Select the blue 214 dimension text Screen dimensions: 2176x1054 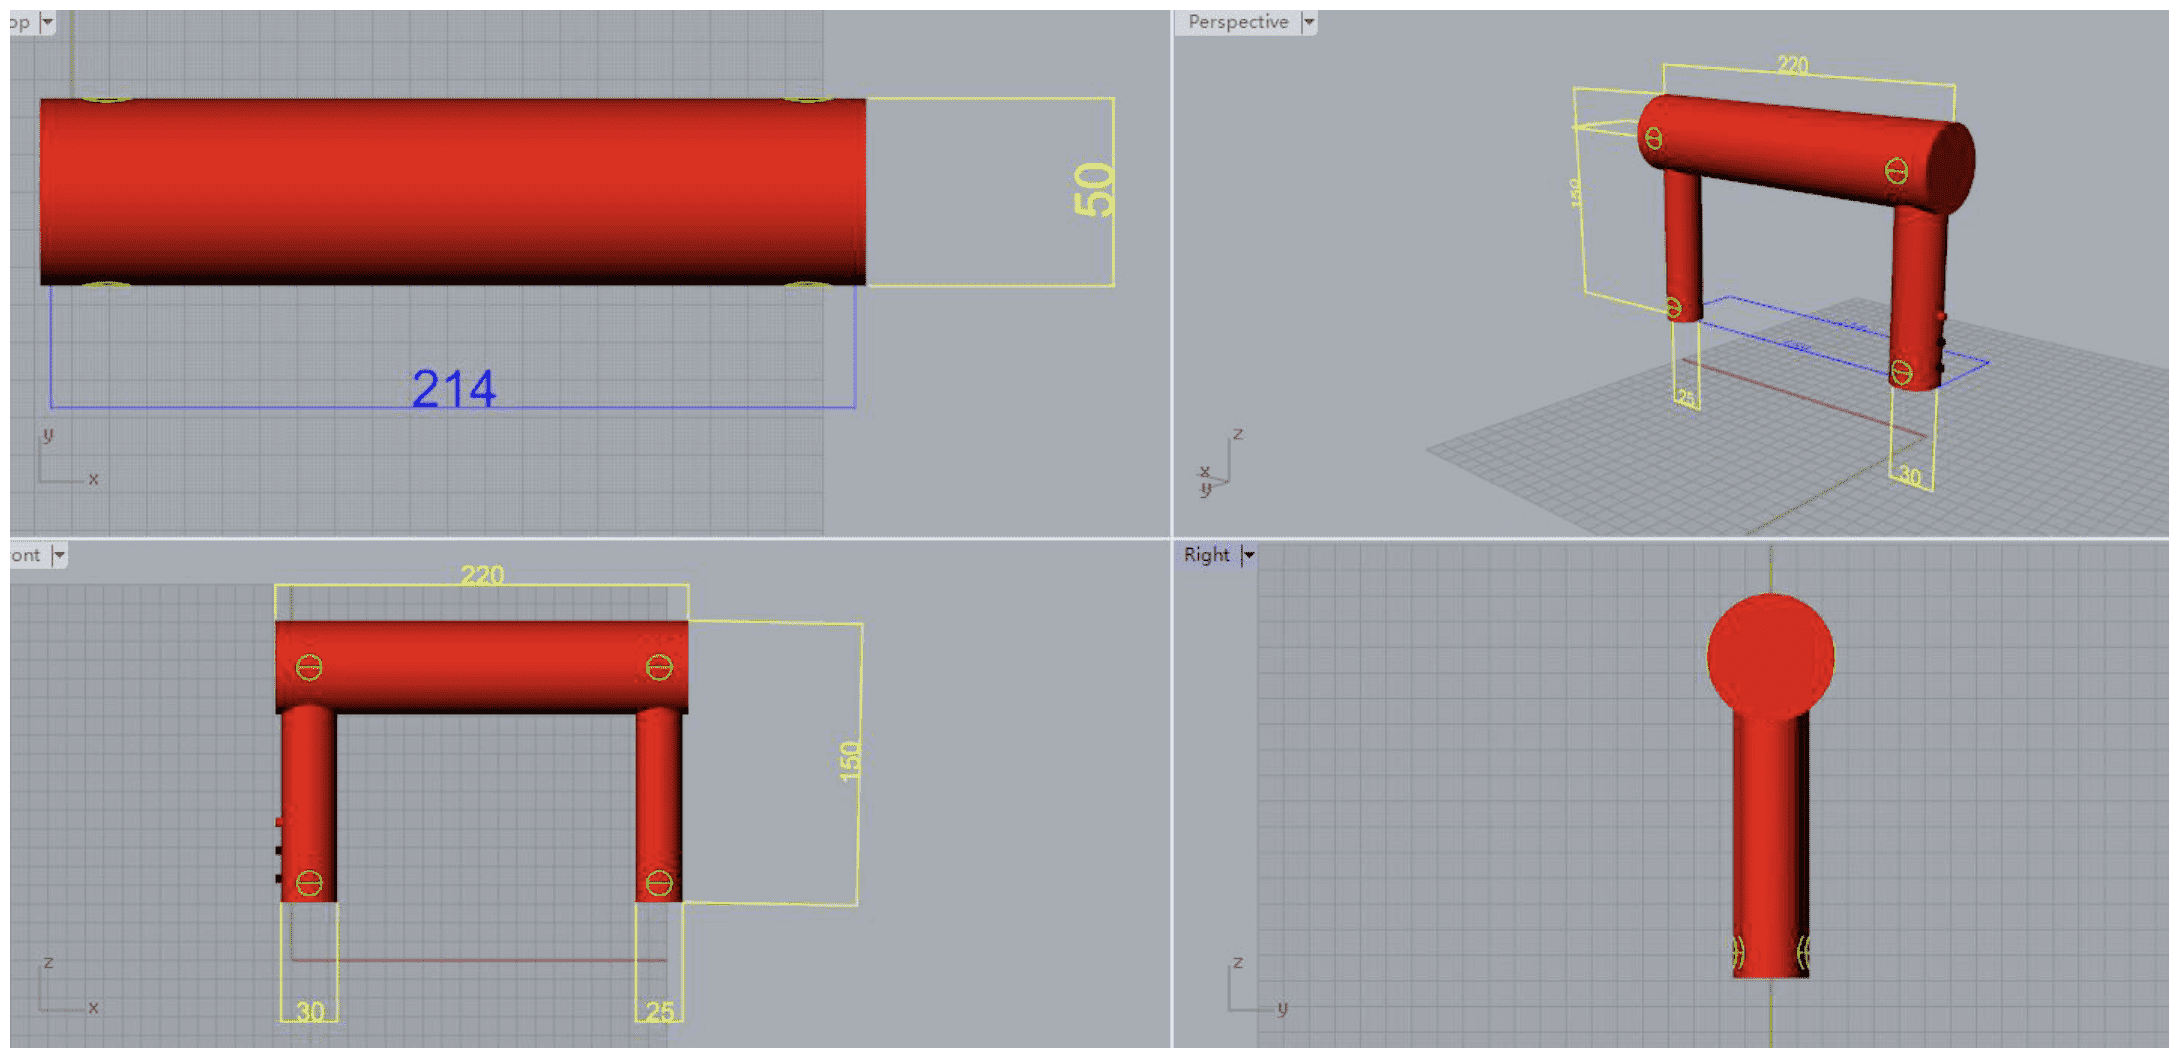pos(454,389)
